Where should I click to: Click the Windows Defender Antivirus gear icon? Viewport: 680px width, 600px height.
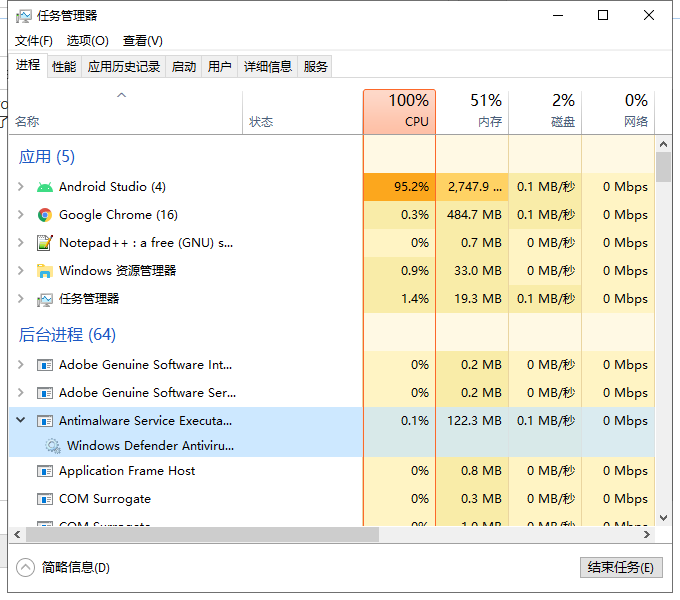pos(53,446)
